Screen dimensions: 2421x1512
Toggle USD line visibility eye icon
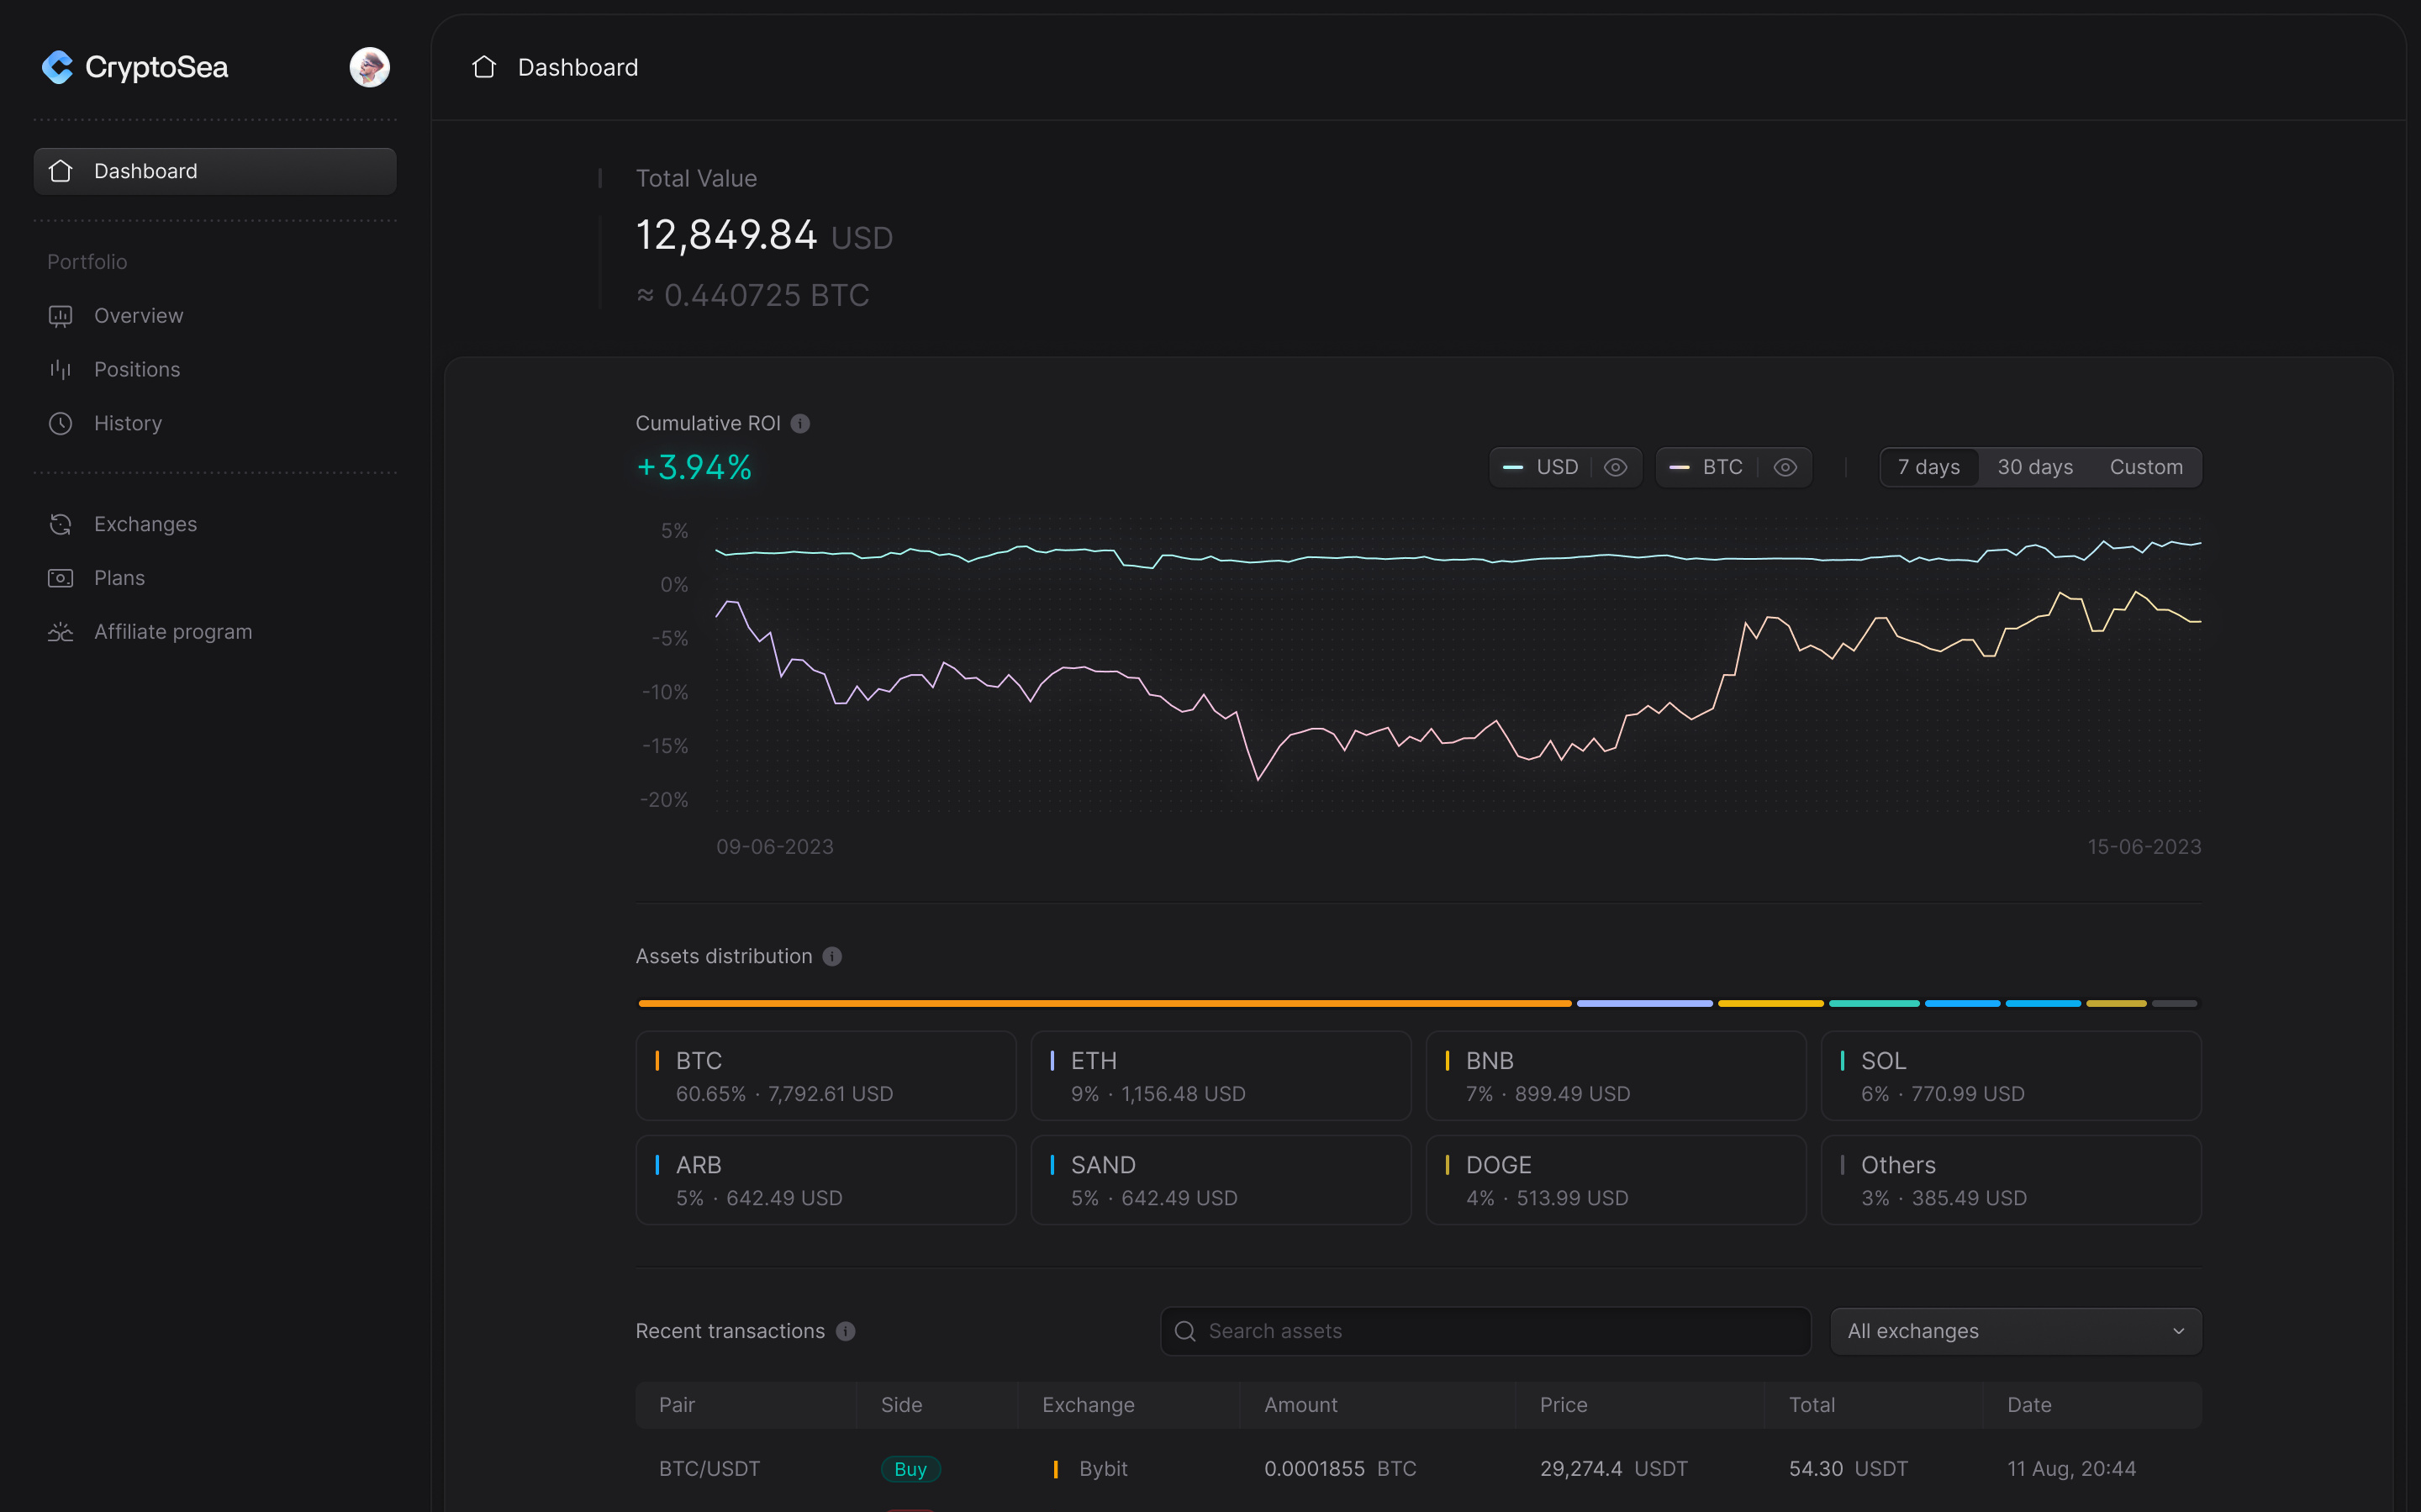pos(1615,467)
